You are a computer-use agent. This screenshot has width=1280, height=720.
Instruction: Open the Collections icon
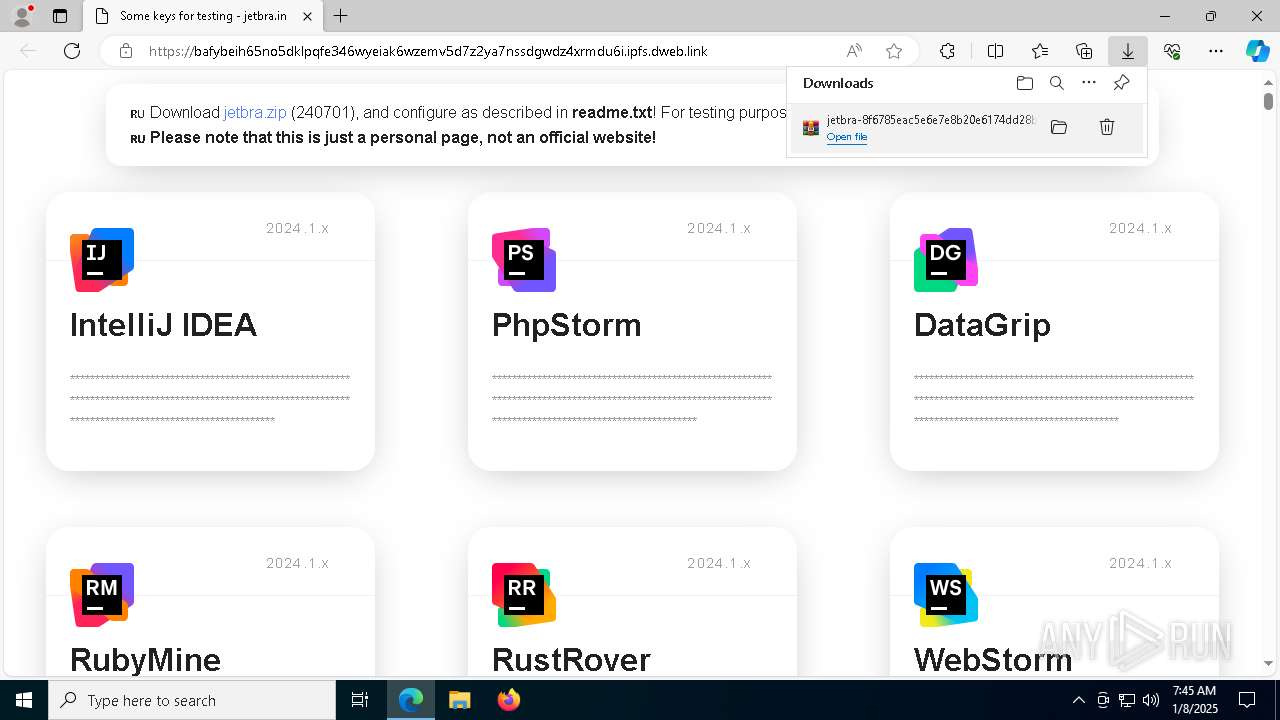1084,51
